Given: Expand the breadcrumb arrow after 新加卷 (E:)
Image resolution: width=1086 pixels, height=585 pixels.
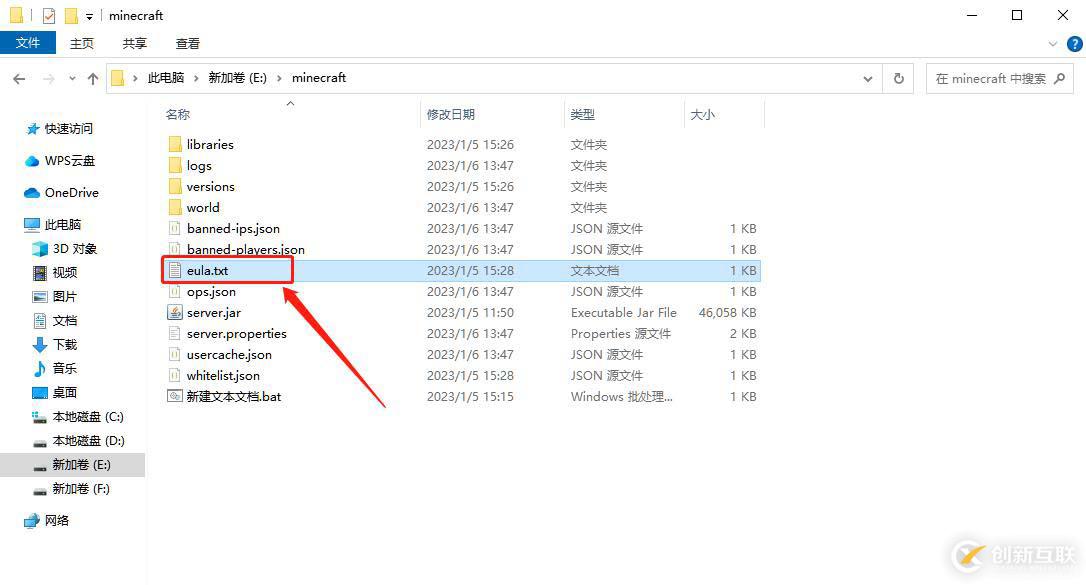Looking at the screenshot, I should pyautogui.click(x=279, y=78).
